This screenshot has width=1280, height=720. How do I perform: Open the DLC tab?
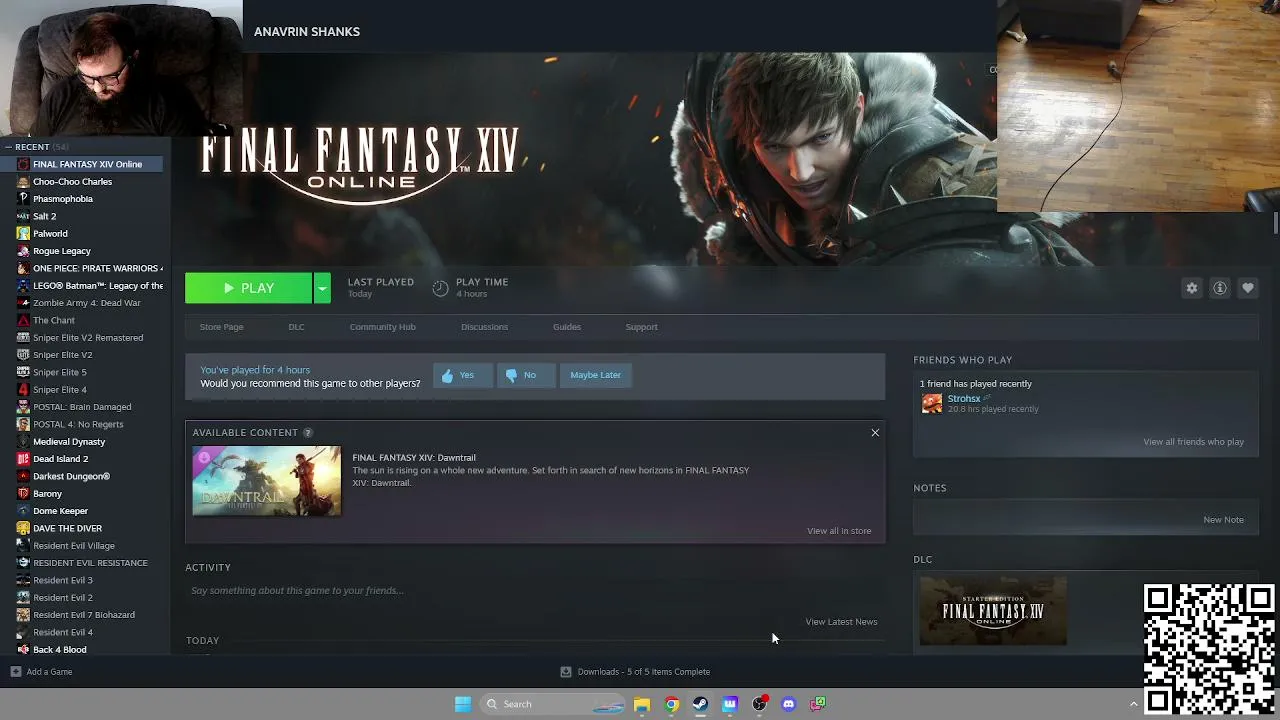(296, 327)
